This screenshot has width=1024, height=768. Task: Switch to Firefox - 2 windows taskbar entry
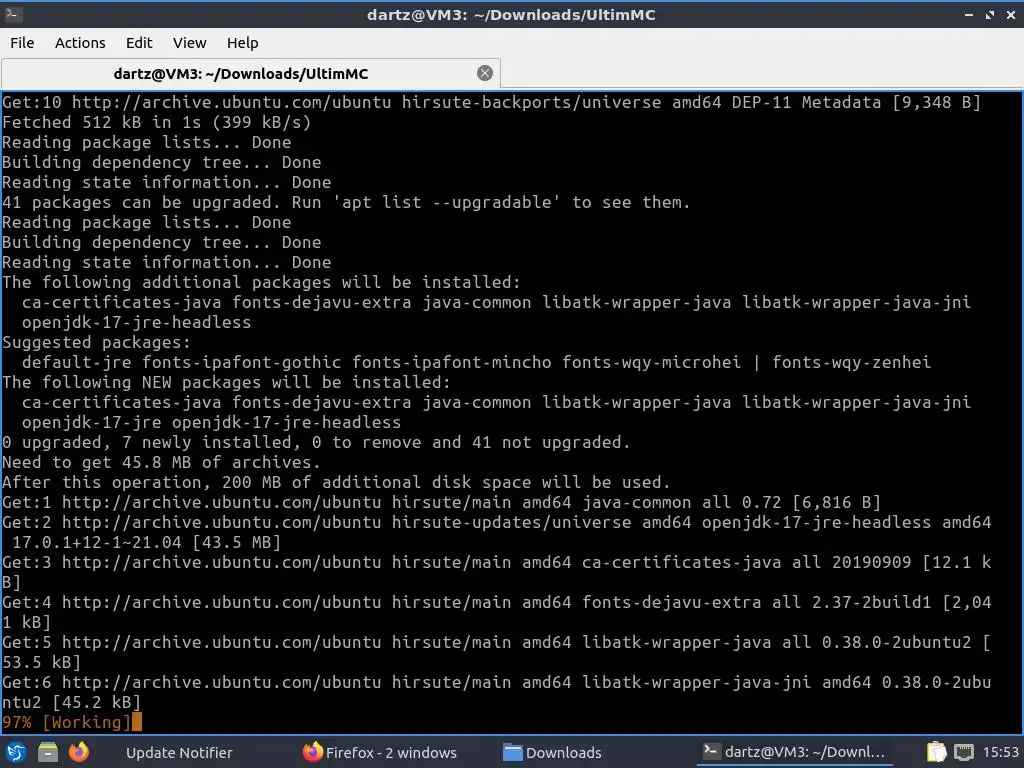click(x=380, y=752)
